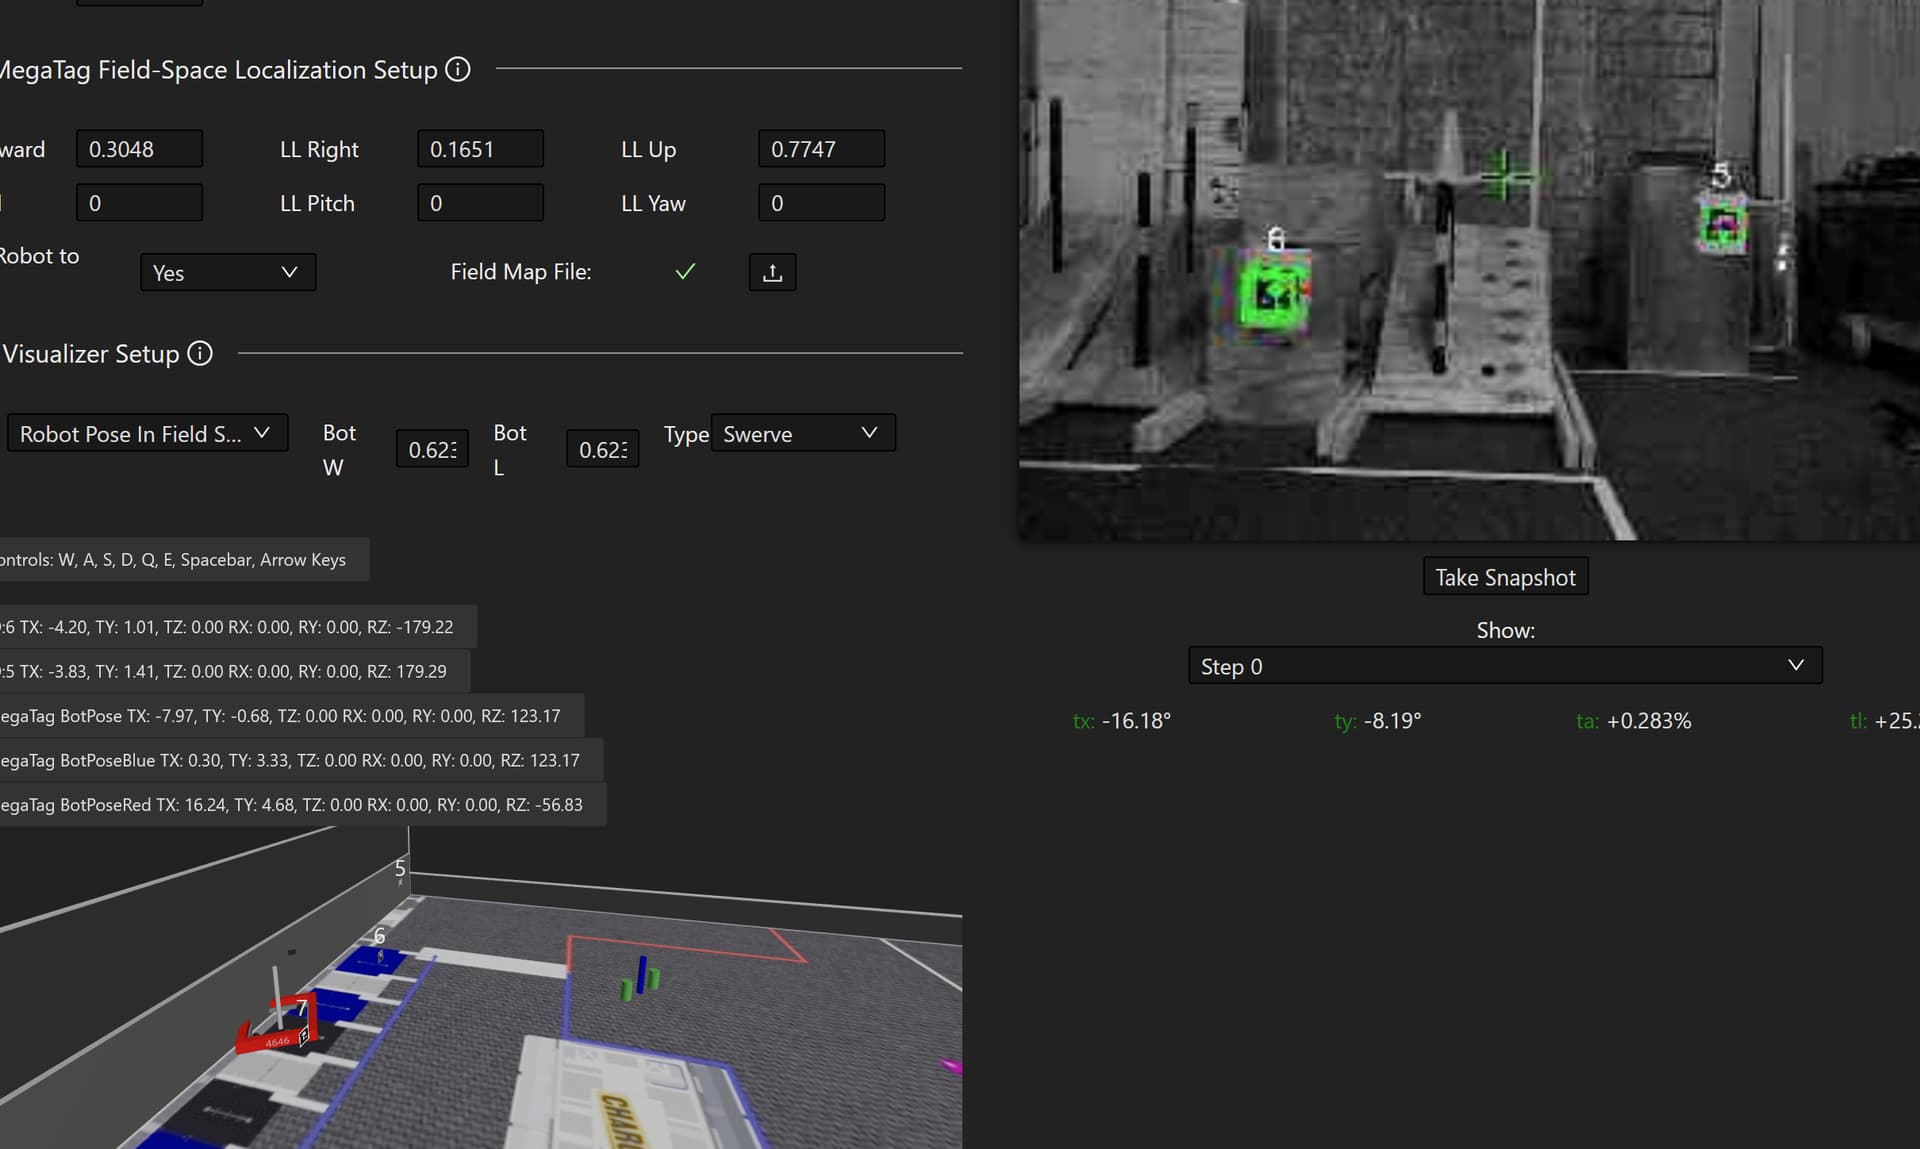Click the Field Map File label
Screen dimensions: 1920x1149
[520, 272]
